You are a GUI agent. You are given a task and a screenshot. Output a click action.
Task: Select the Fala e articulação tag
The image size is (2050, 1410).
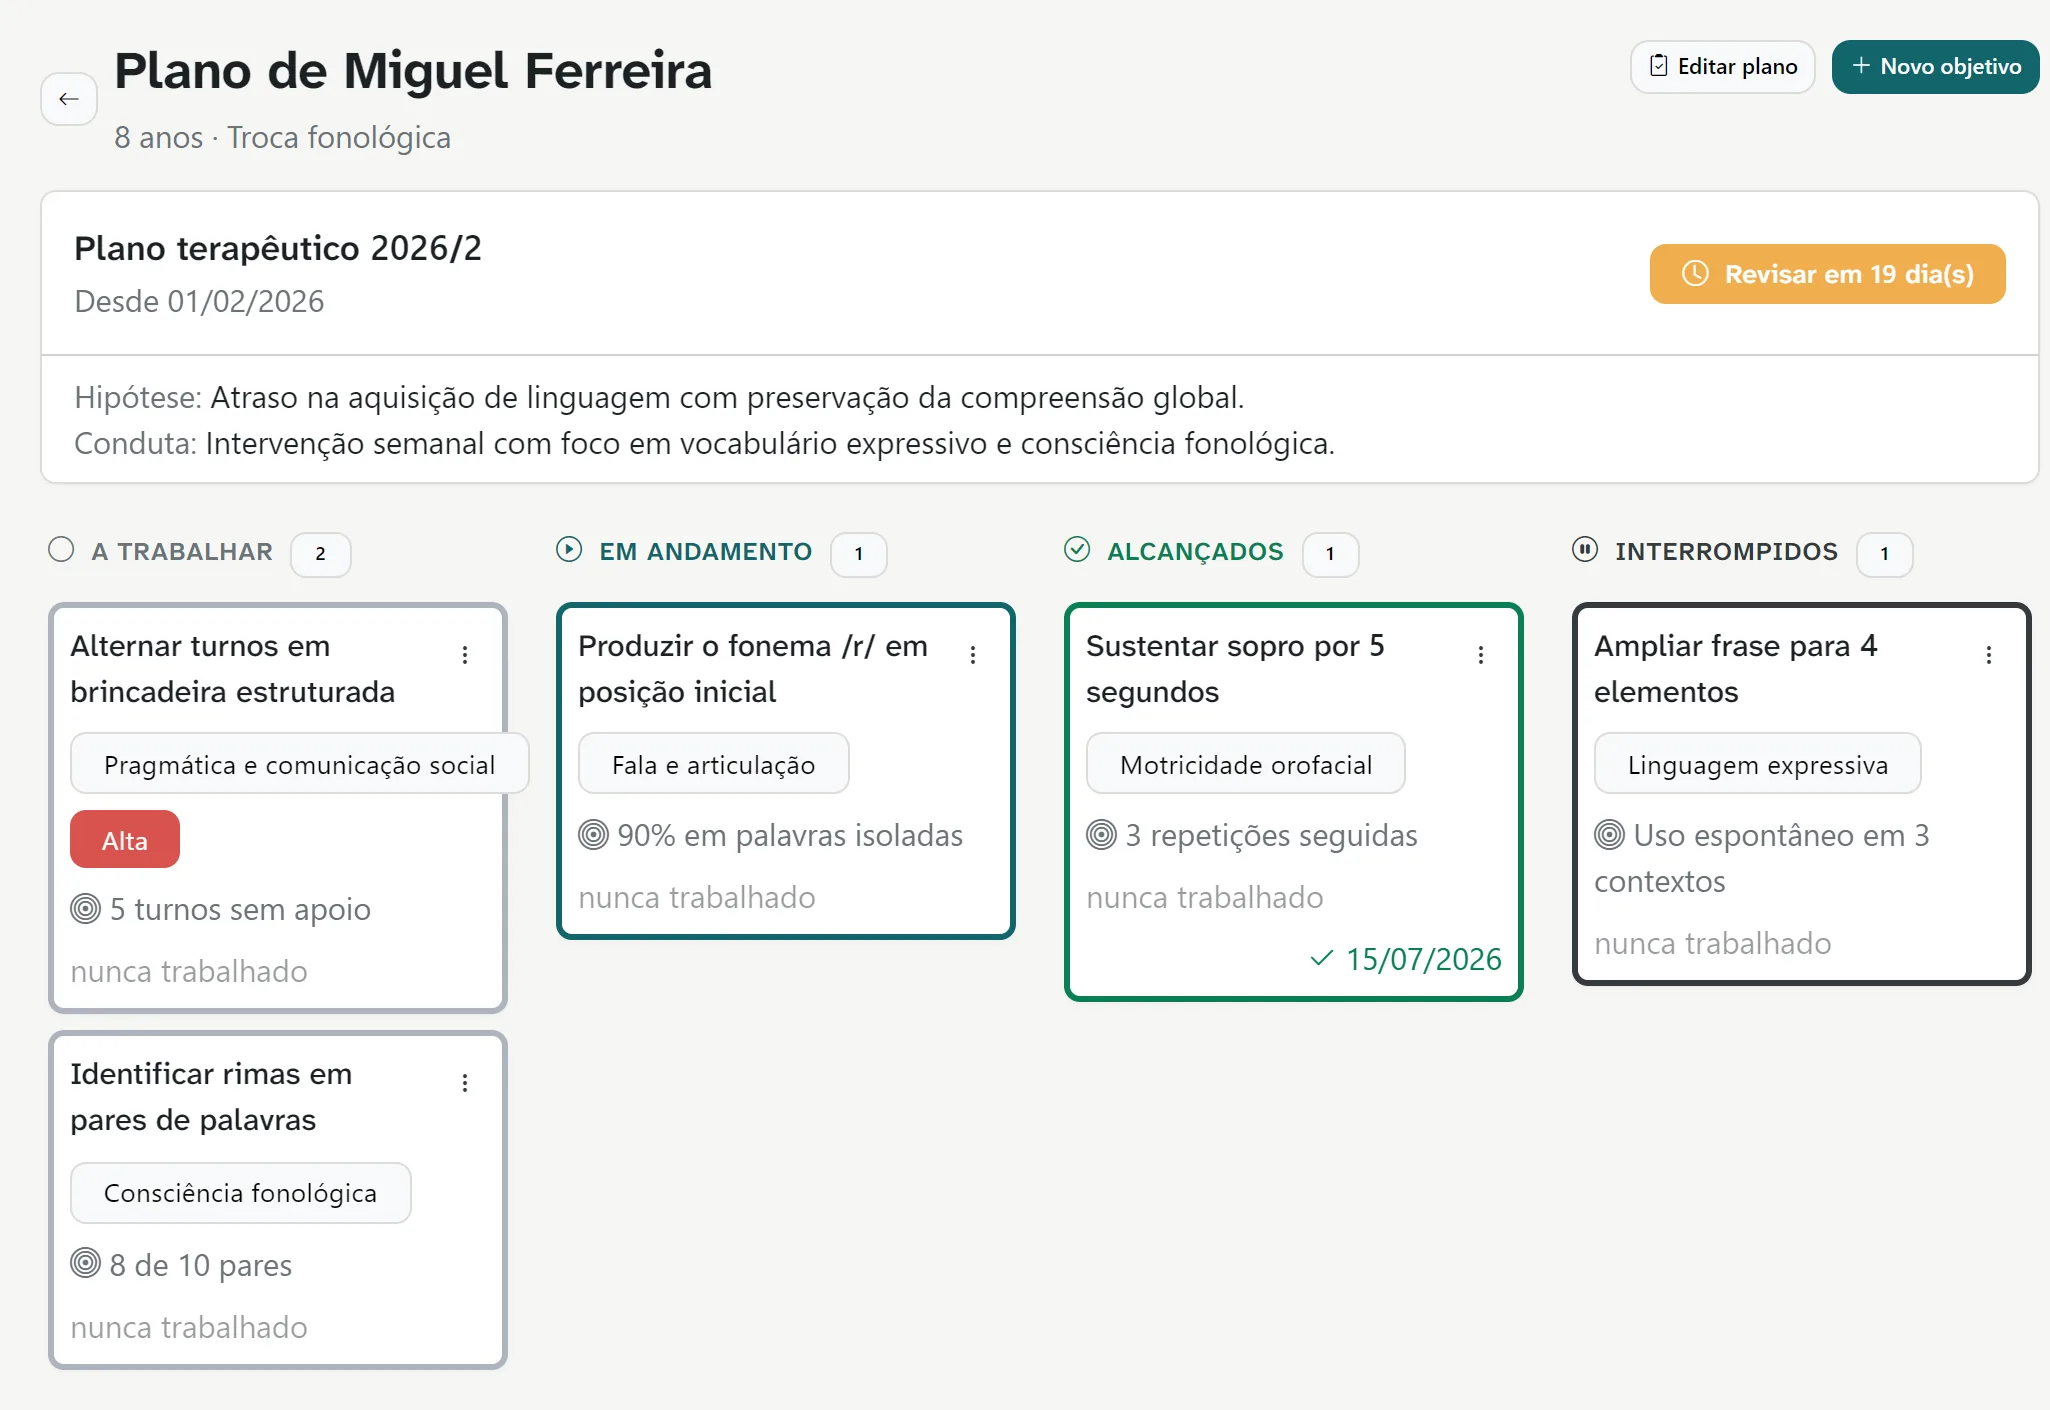[x=714, y=764]
